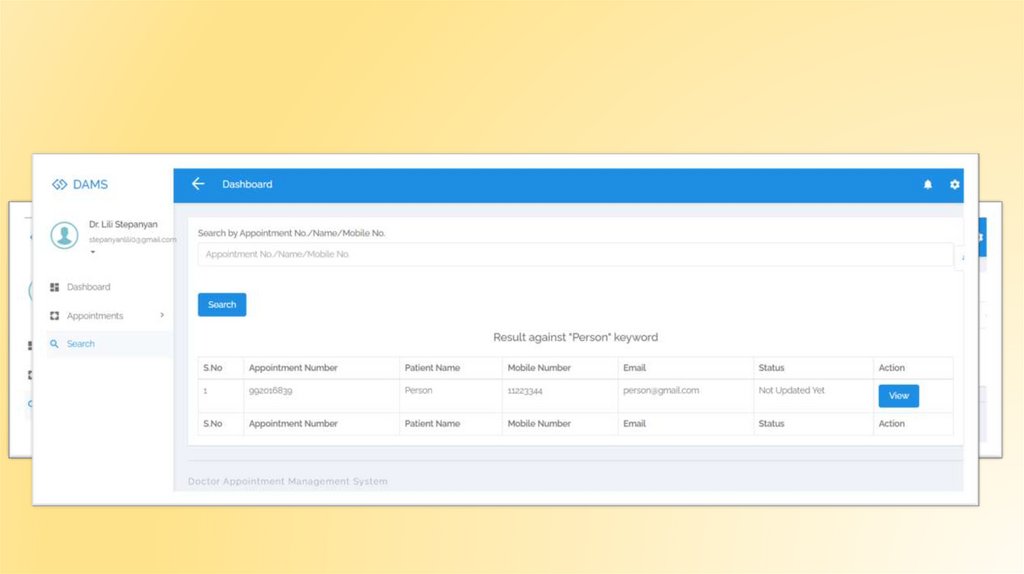Click the Dashboard grid icon in sidebar

click(55, 287)
